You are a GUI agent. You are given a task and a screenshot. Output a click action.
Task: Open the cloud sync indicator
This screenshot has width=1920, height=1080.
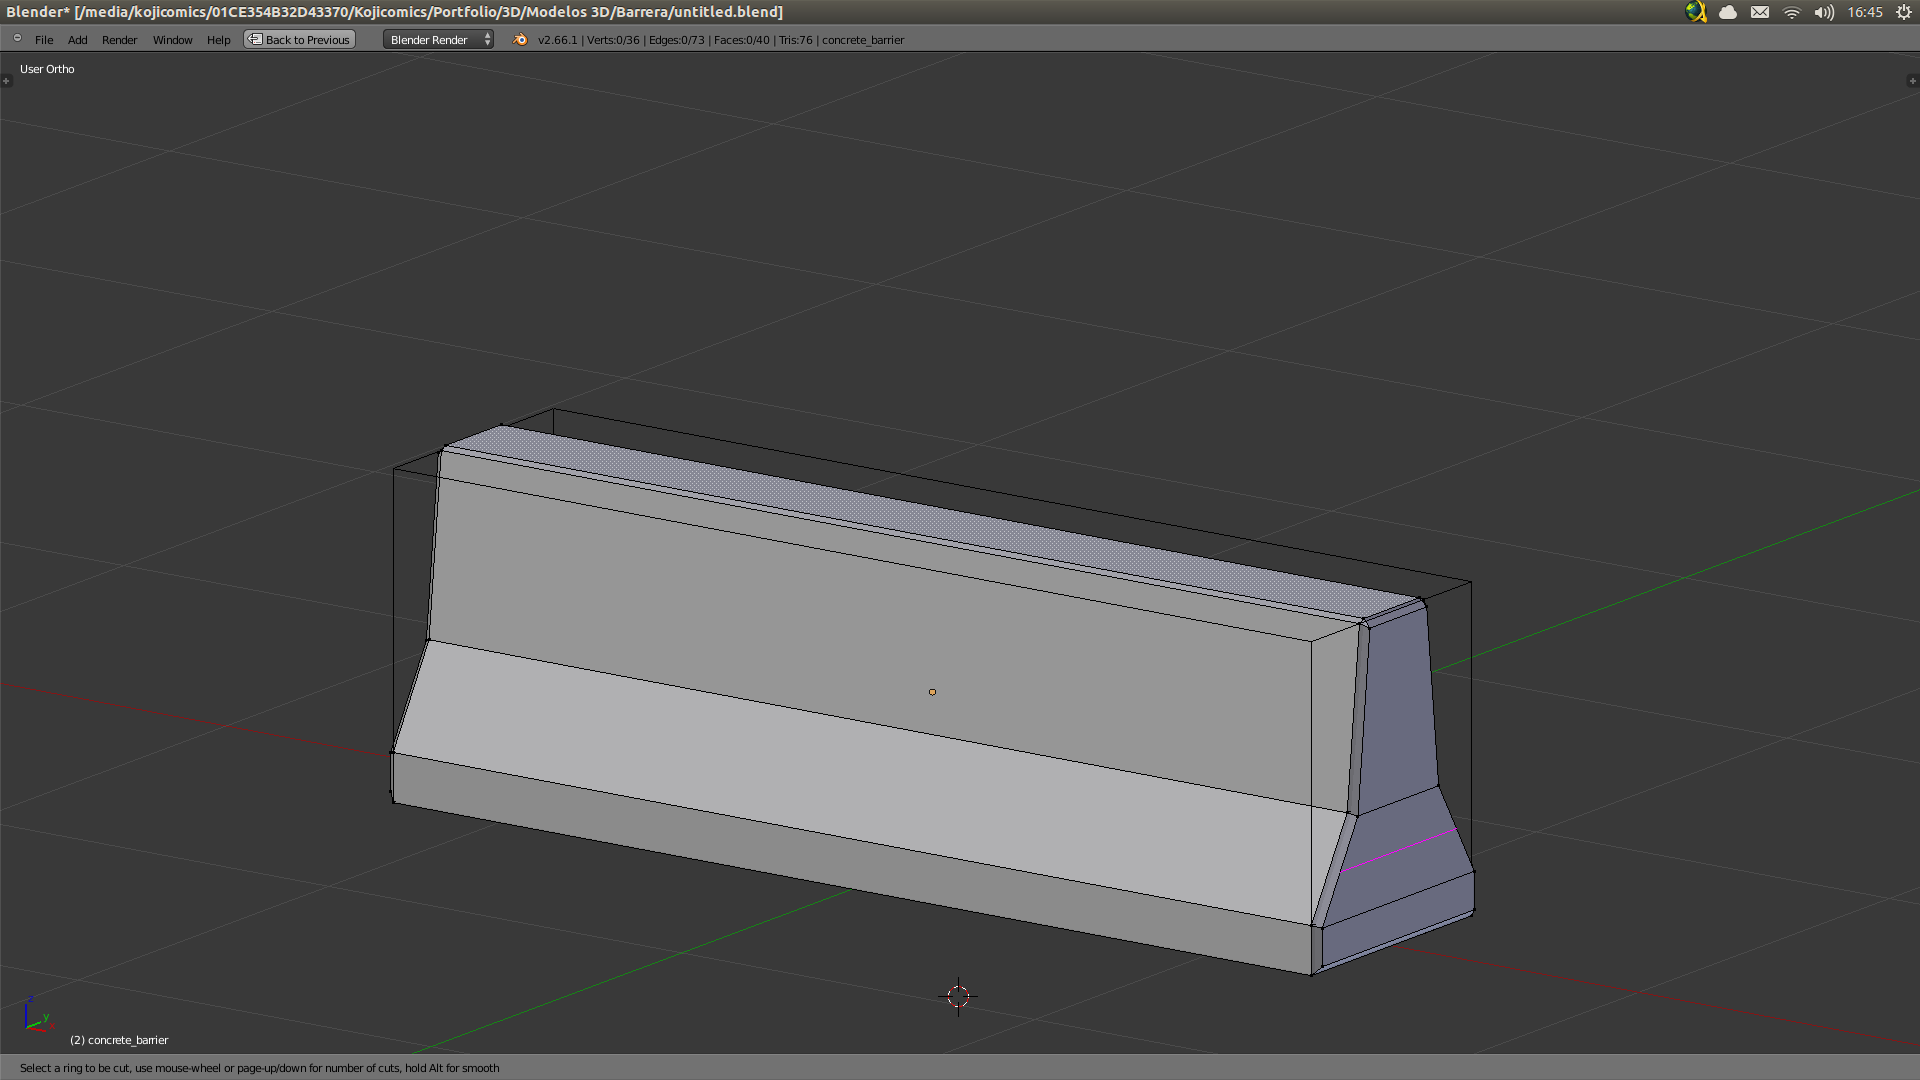(1728, 12)
